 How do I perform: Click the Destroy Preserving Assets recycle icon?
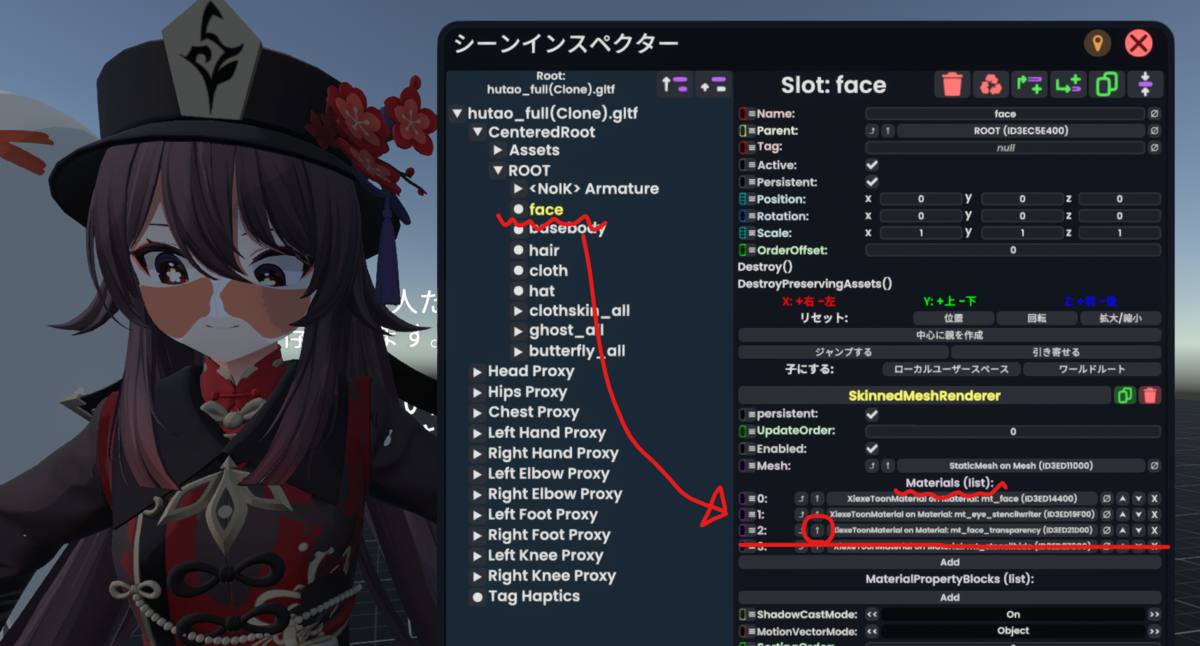pos(990,85)
